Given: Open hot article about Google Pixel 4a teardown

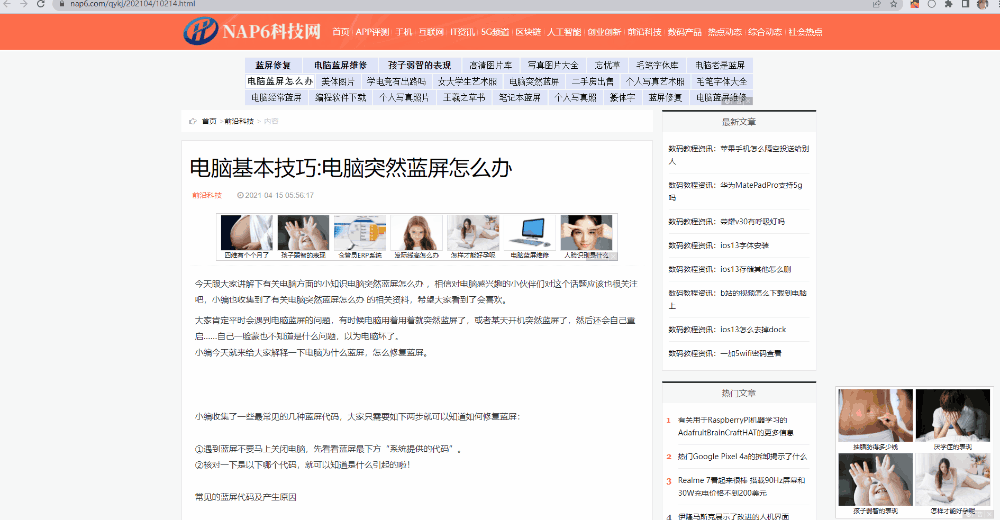Looking at the screenshot, I should tap(742, 457).
